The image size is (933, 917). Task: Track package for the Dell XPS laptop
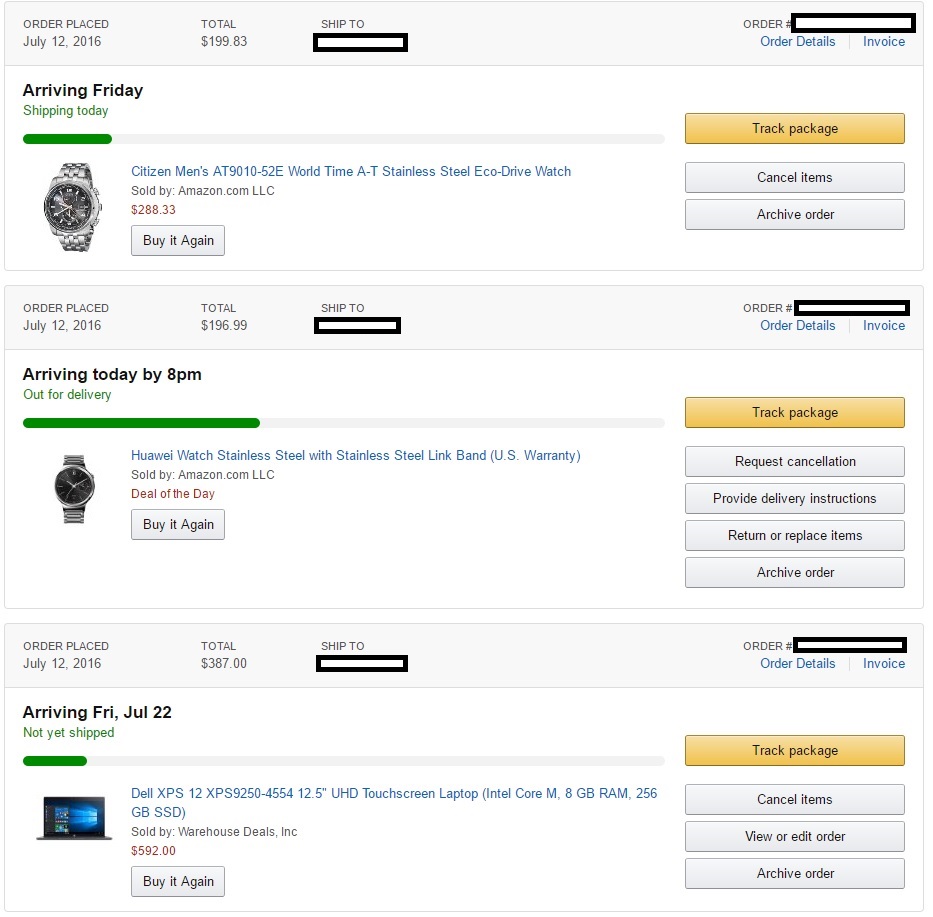[x=794, y=751]
